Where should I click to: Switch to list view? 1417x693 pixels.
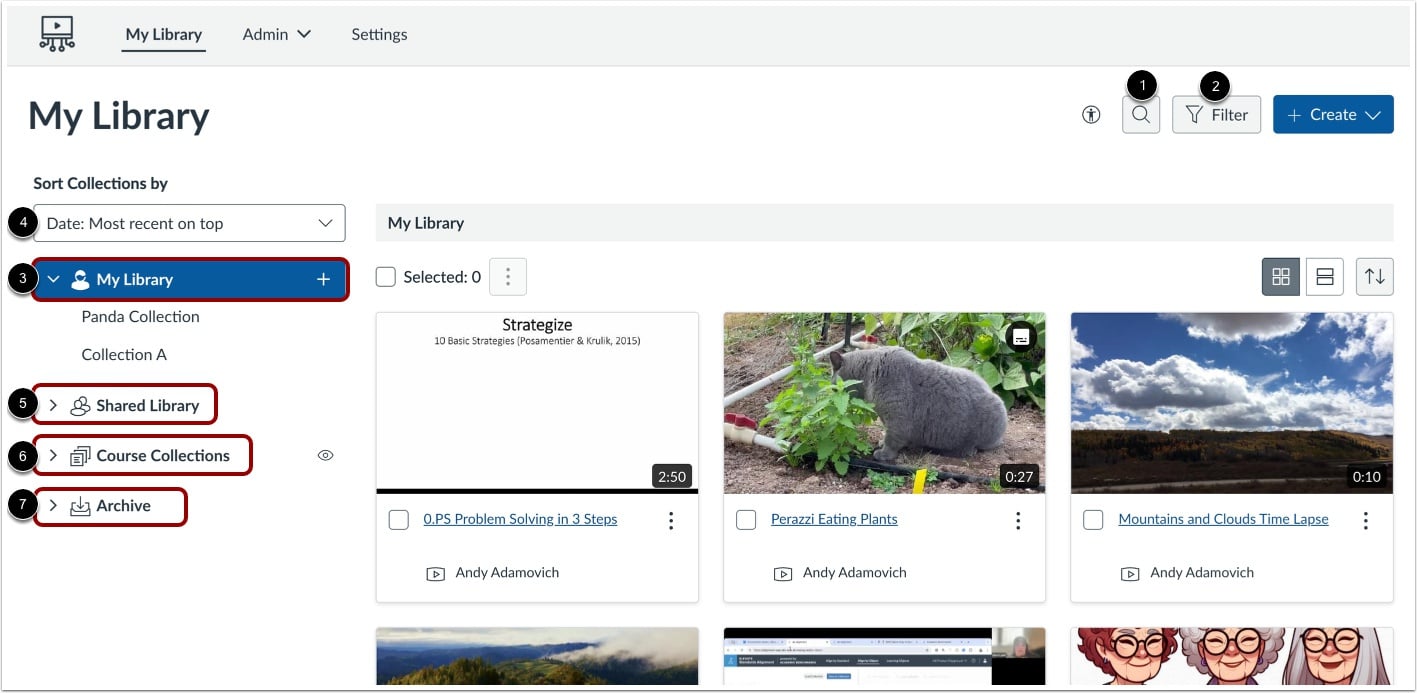coord(1325,277)
